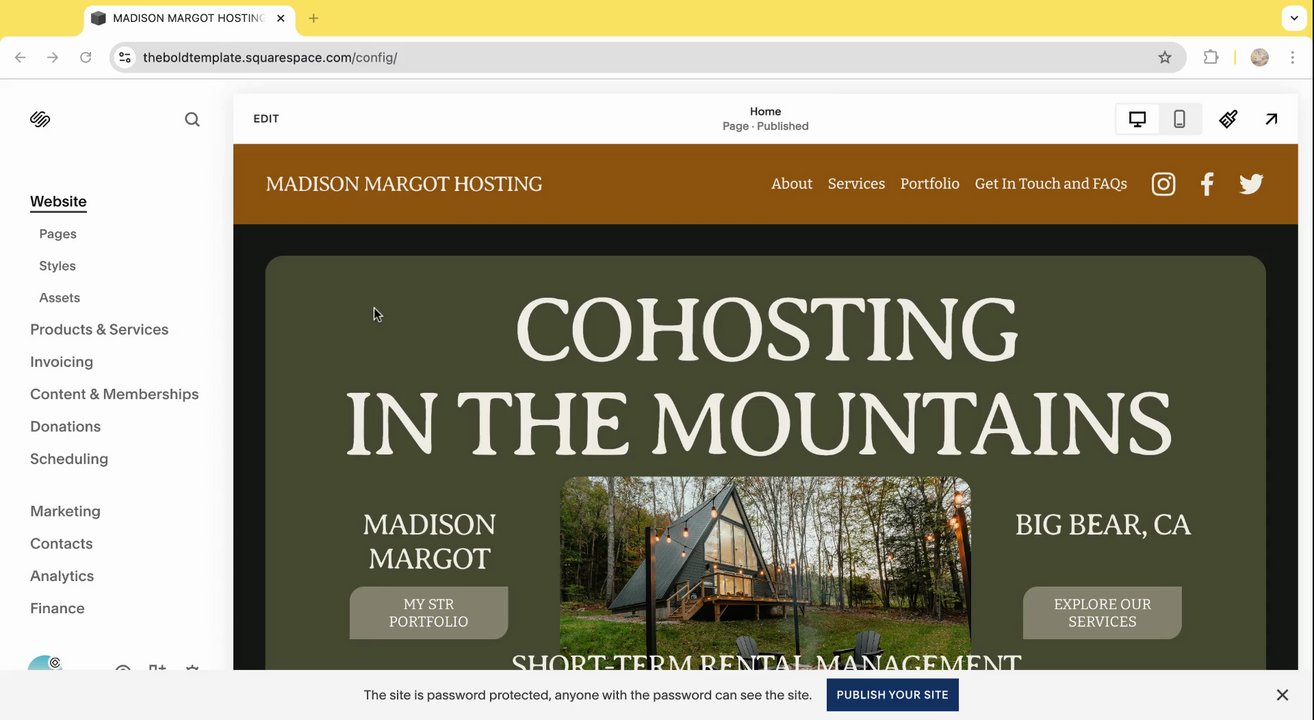Click the Home page title label
The image size is (1314, 720).
[x=765, y=112]
